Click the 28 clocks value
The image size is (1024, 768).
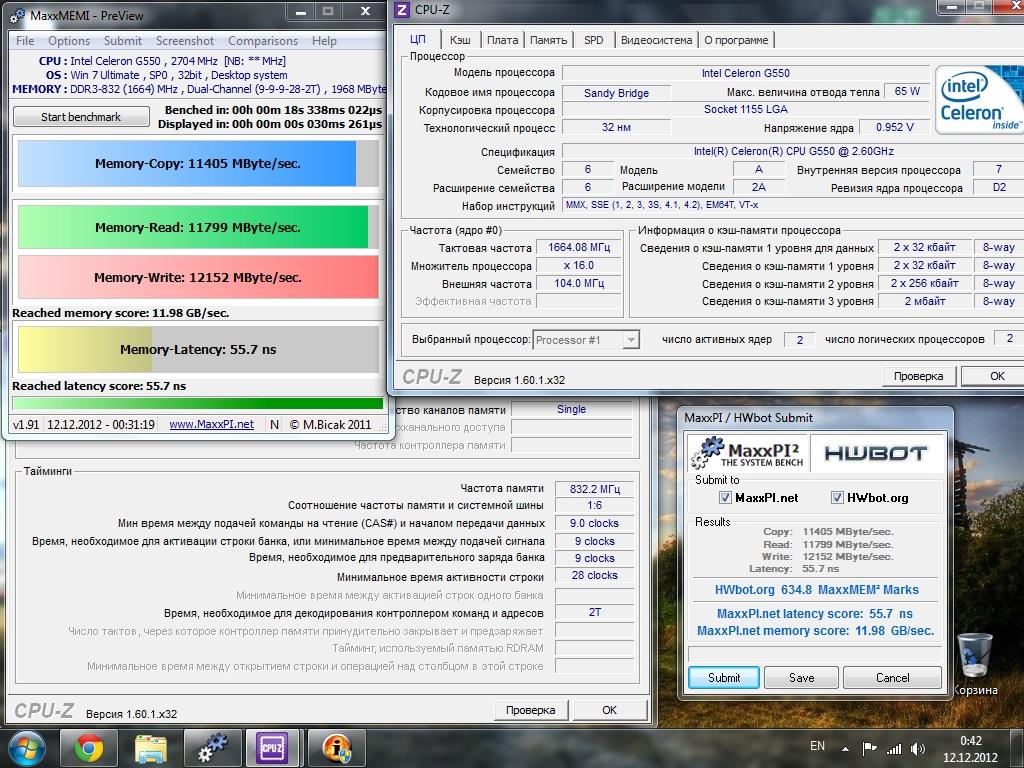pos(594,575)
